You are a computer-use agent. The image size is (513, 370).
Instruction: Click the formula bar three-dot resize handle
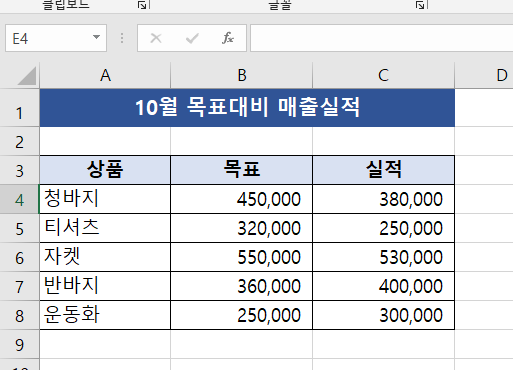pyautogui.click(x=122, y=38)
